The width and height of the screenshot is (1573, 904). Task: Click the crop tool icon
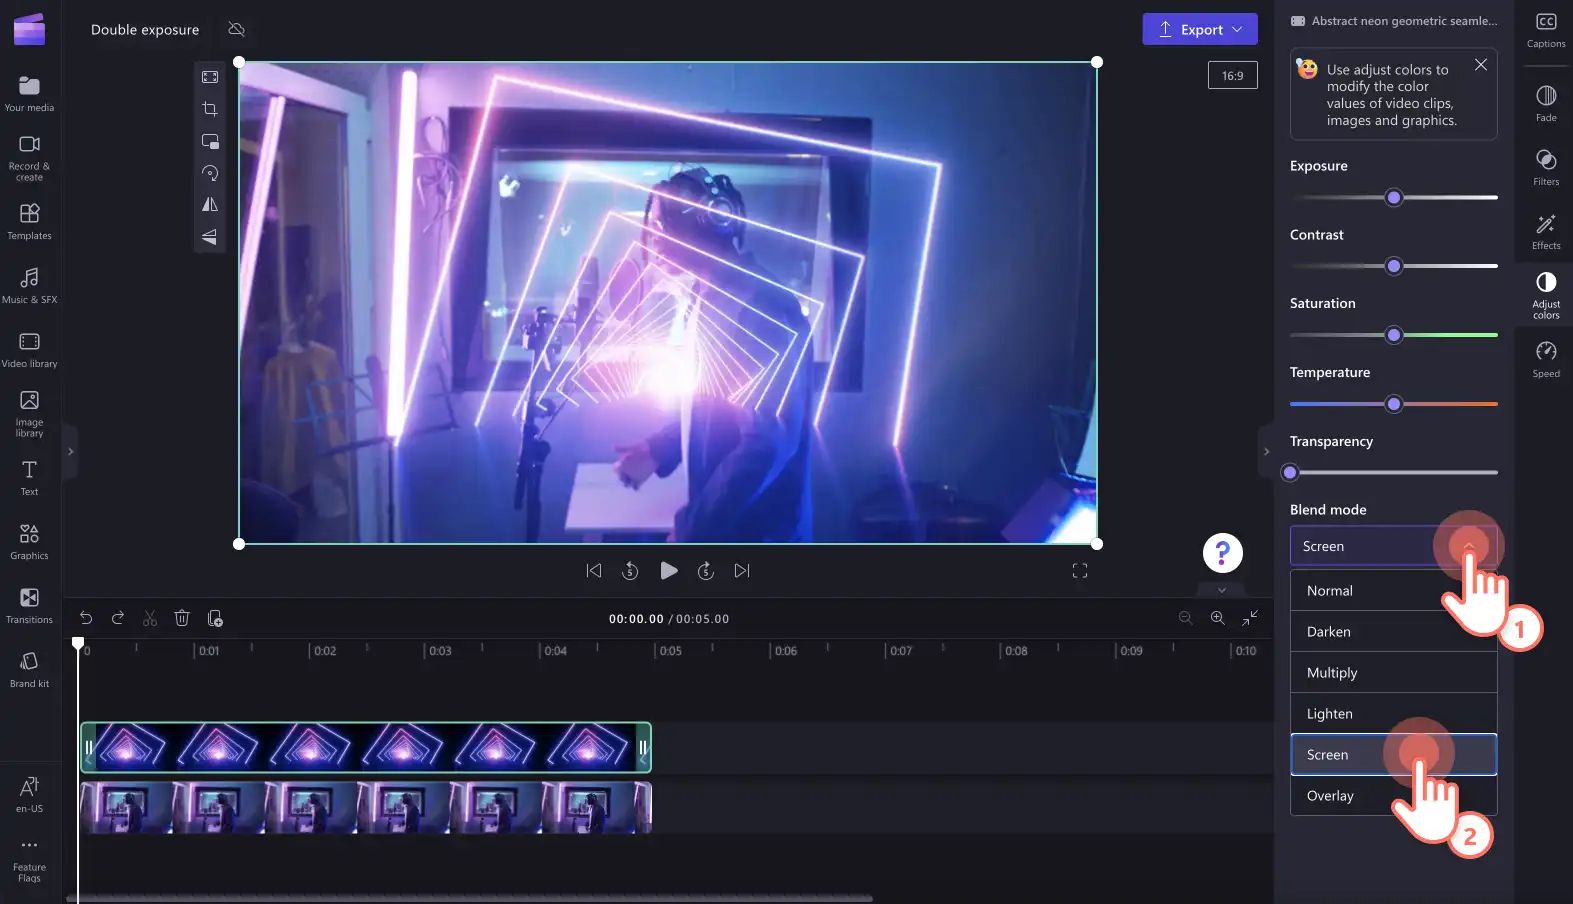point(210,109)
